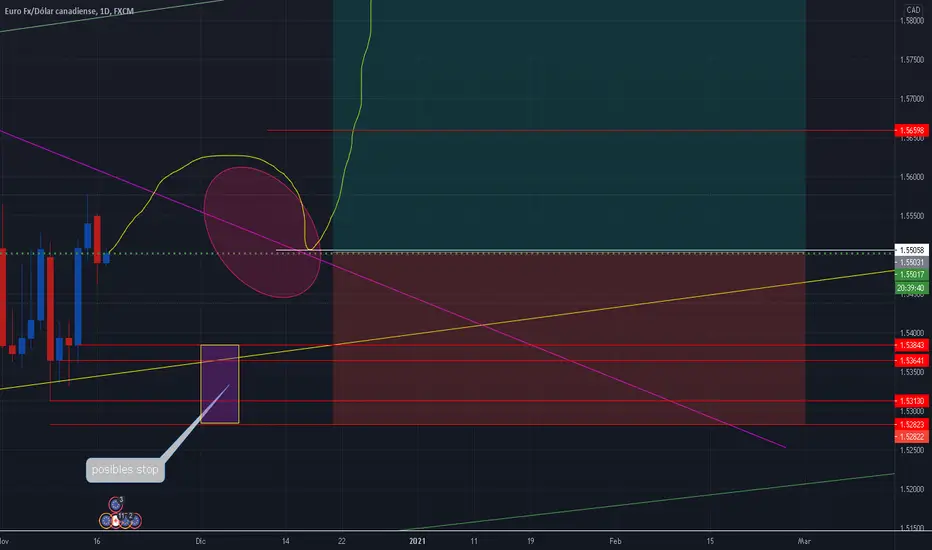Image resolution: width=932 pixels, height=550 pixels.
Task: Click the 1.54000 price scale value
Action: point(912,333)
